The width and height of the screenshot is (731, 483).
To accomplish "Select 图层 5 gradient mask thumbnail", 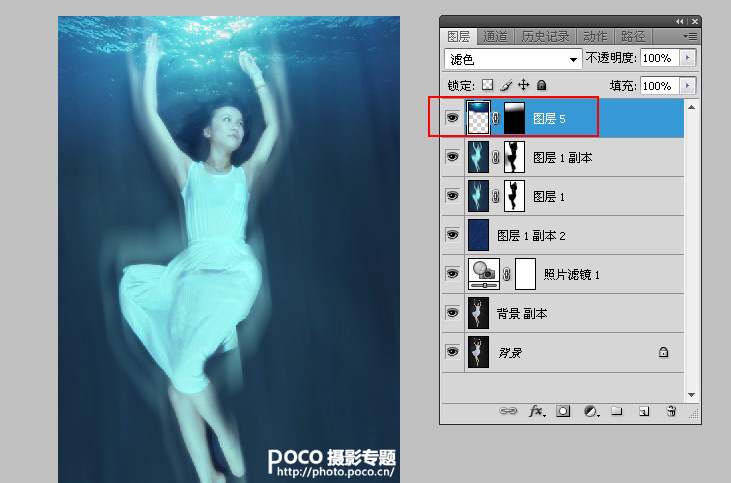I will pyautogui.click(x=514, y=118).
